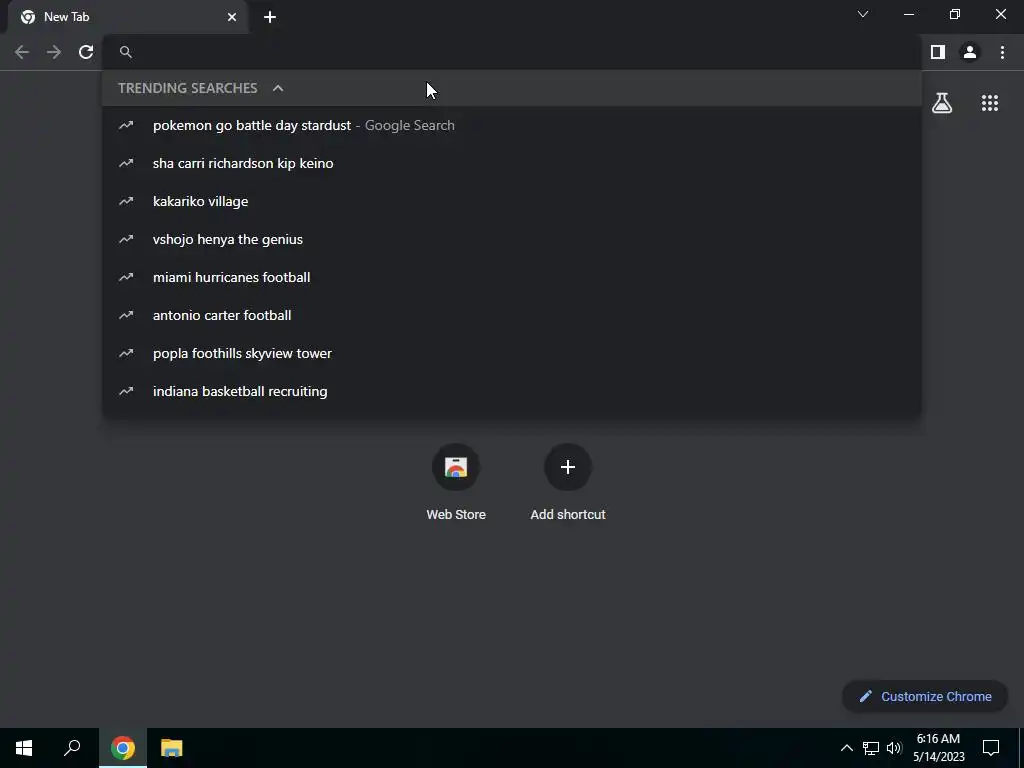Select antonio carter football suggestion
Viewport: 1024px width, 768px height.
[512, 315]
